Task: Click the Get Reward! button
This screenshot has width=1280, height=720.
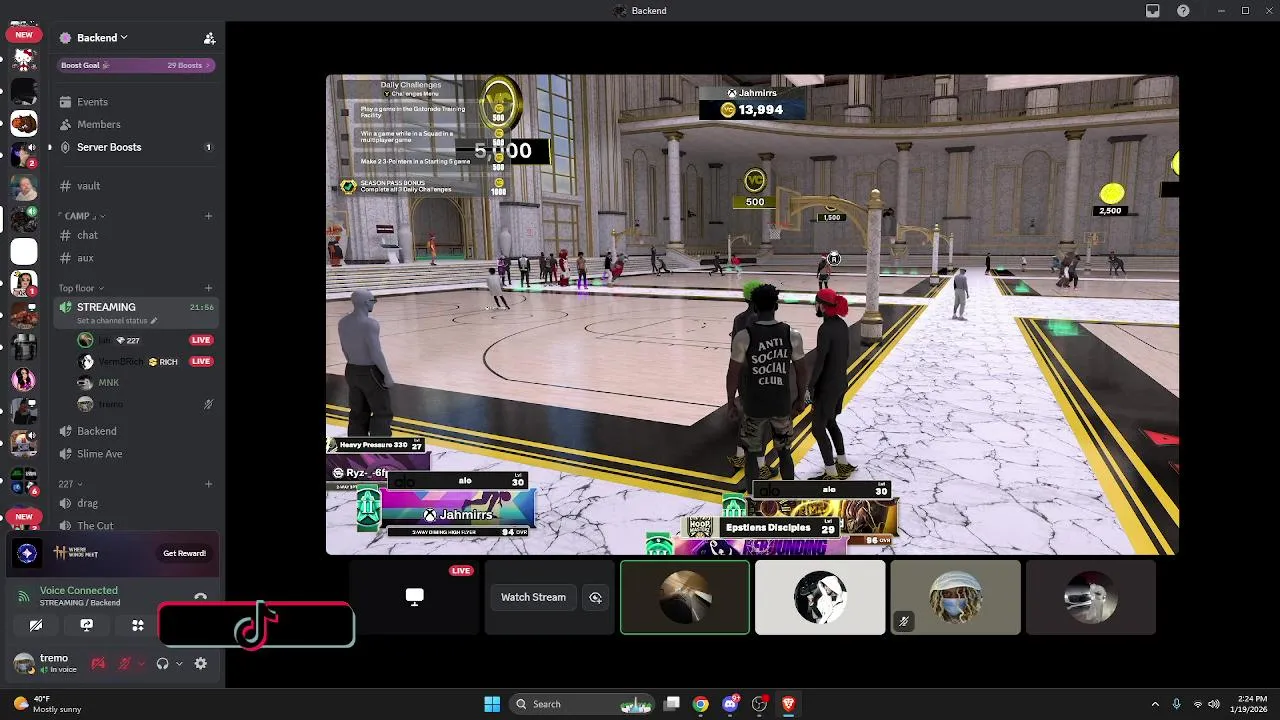Action: pos(185,553)
